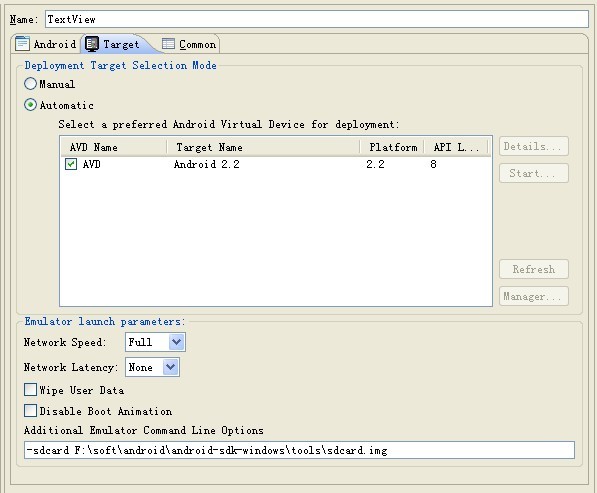Sort by Platform column header

392,147
